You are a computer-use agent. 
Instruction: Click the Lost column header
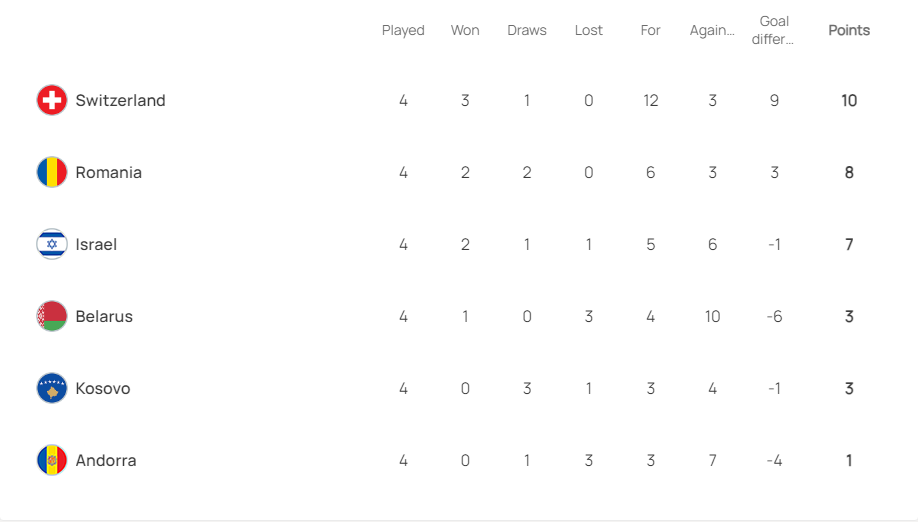point(589,30)
